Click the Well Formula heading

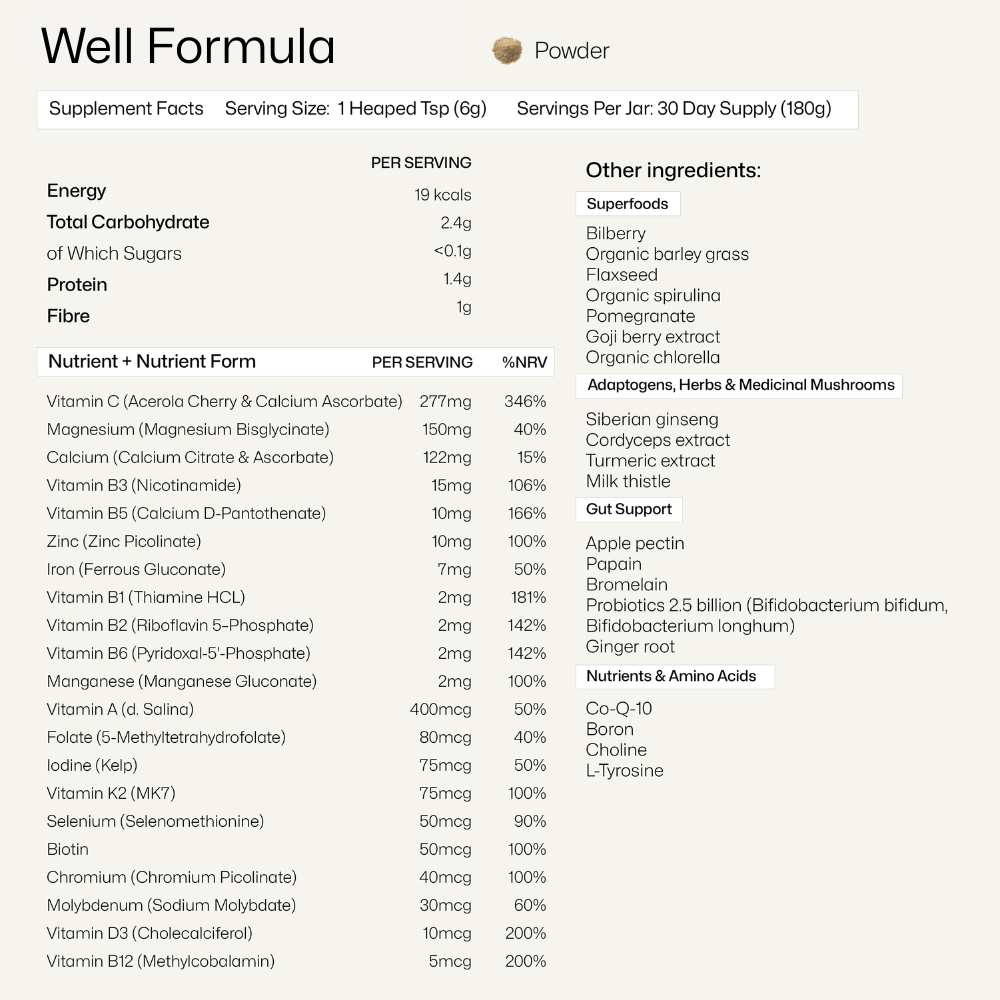(188, 47)
